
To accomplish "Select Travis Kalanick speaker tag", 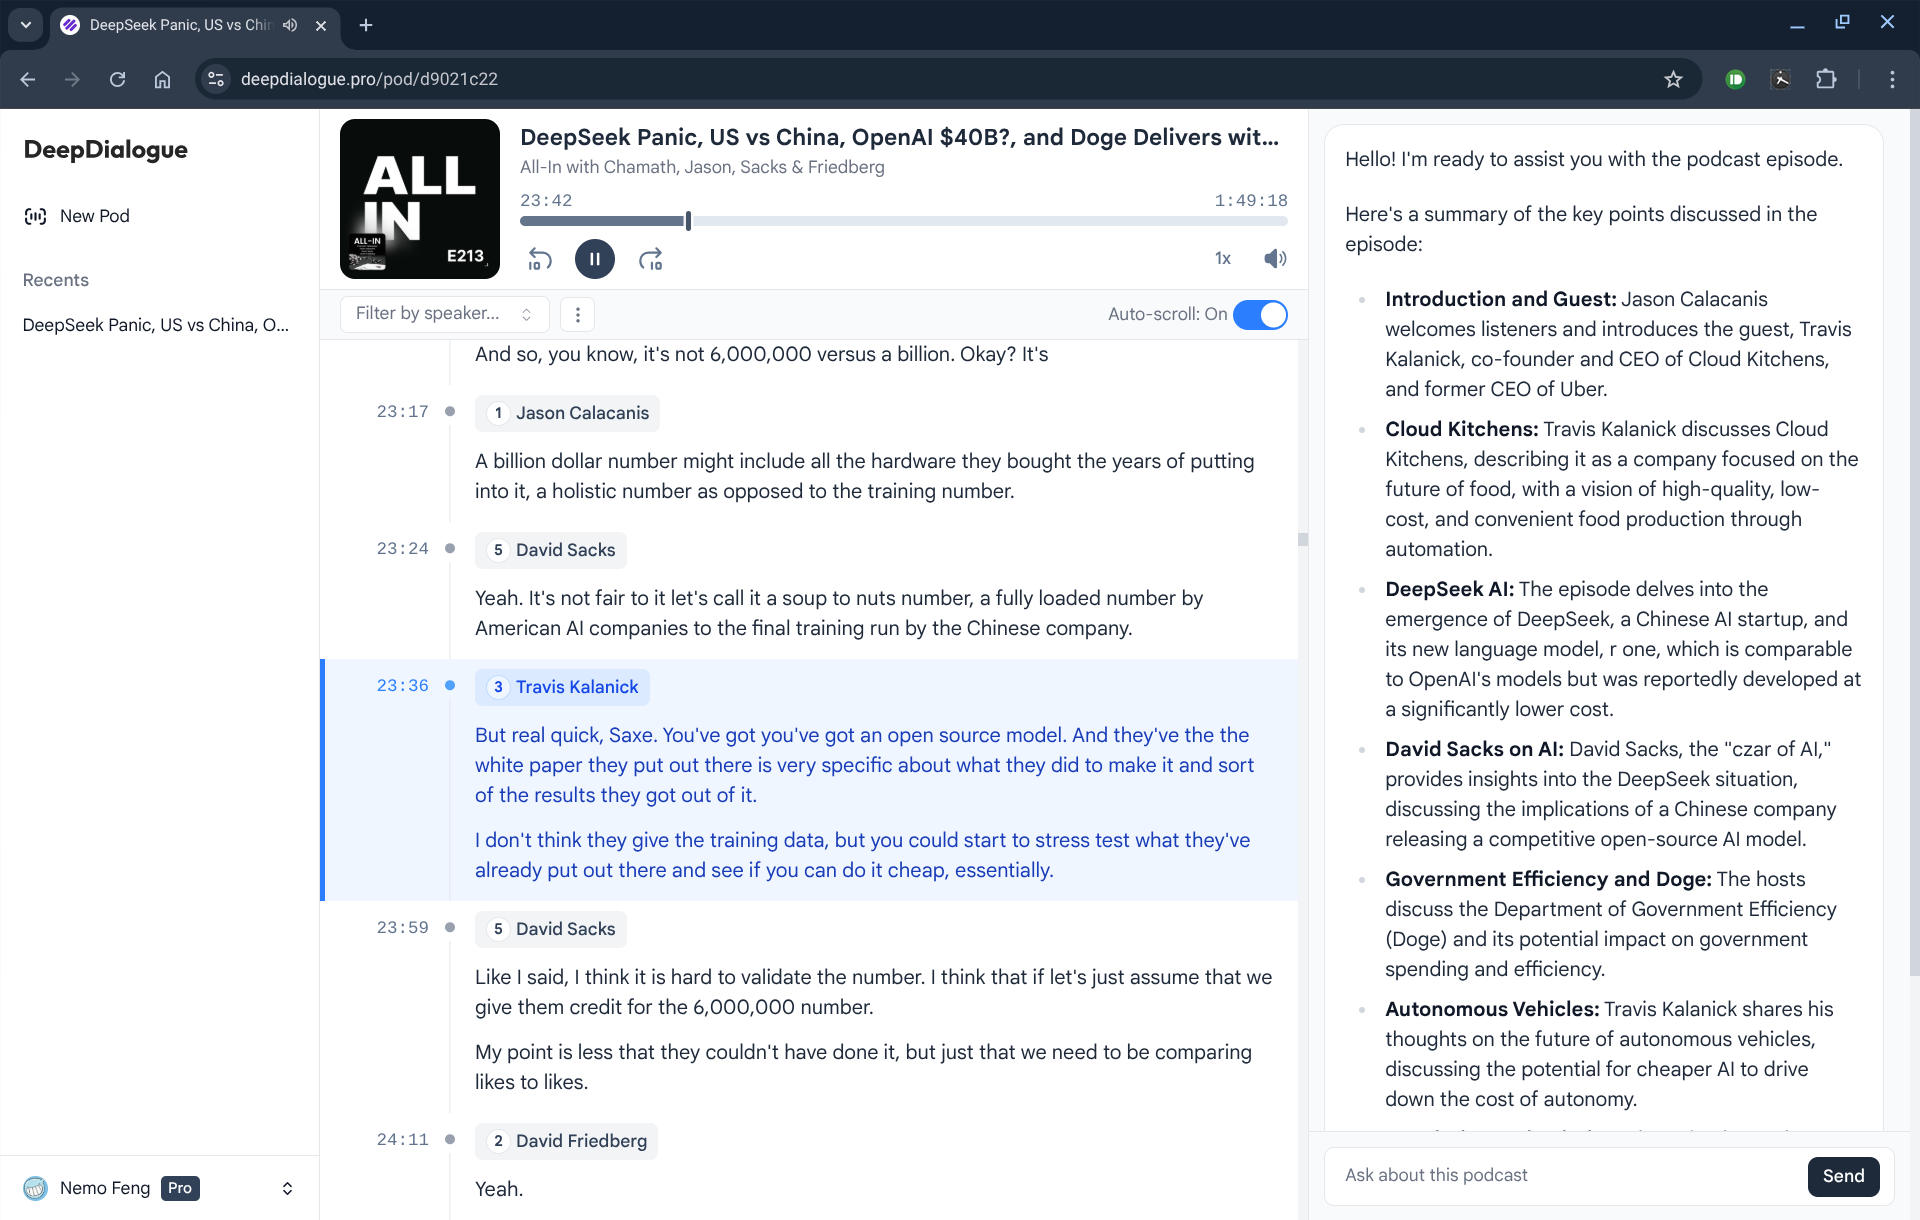I will coord(563,687).
